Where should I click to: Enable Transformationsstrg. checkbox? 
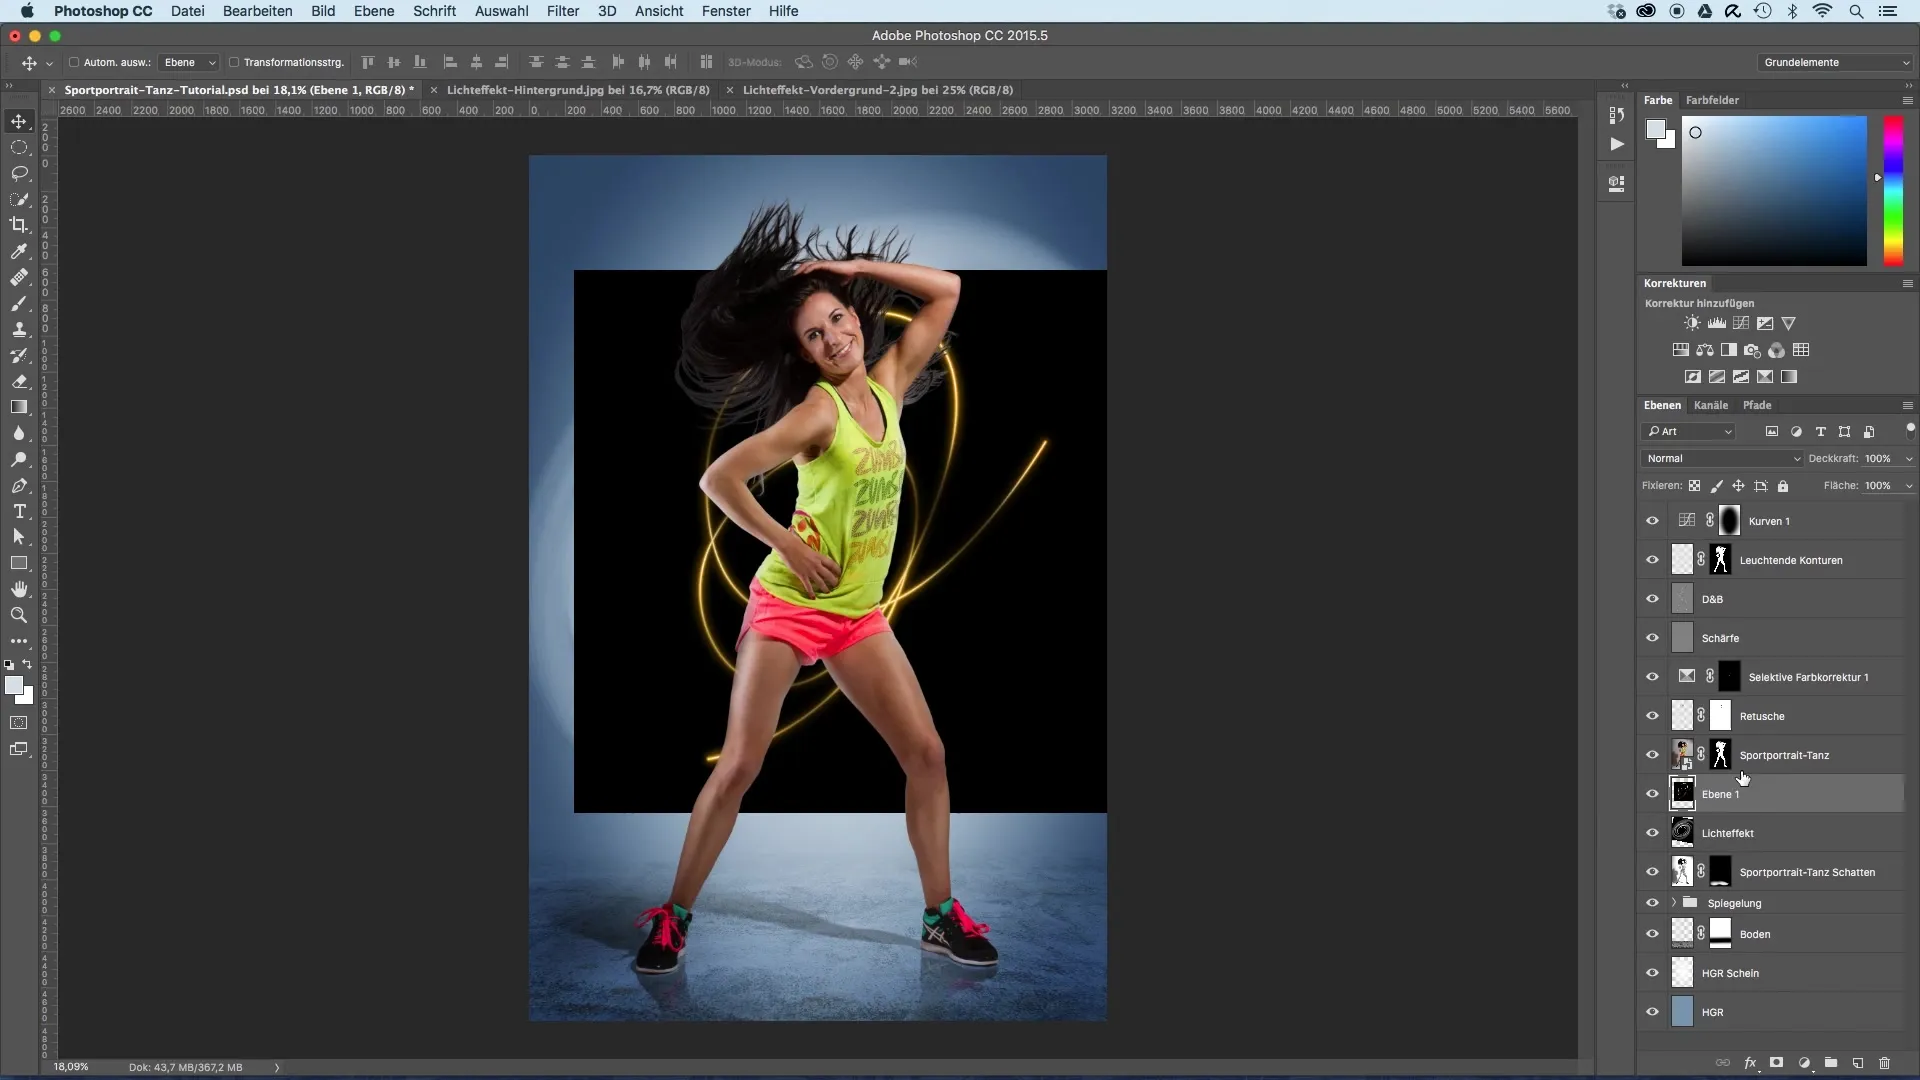(234, 62)
